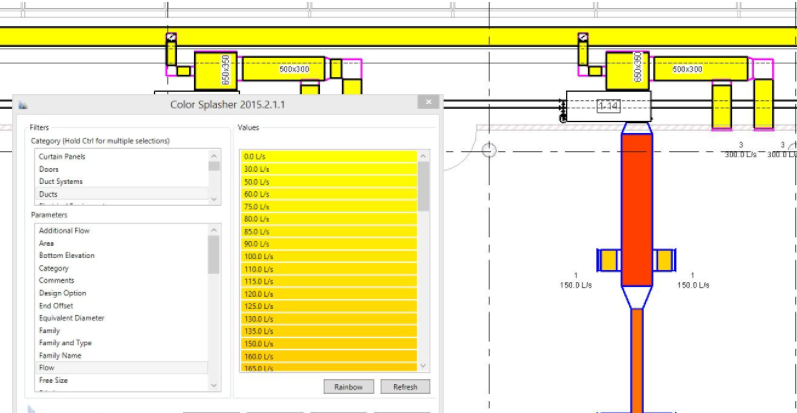This screenshot has width=797, height=413.
Task: Select the left 650x350 duct fitting
Action: point(216,71)
